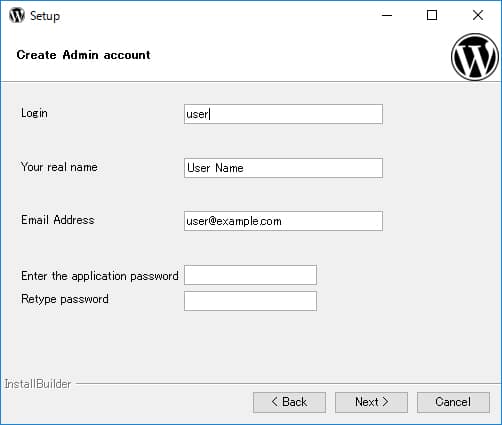Click the Your real name label

[59, 167]
